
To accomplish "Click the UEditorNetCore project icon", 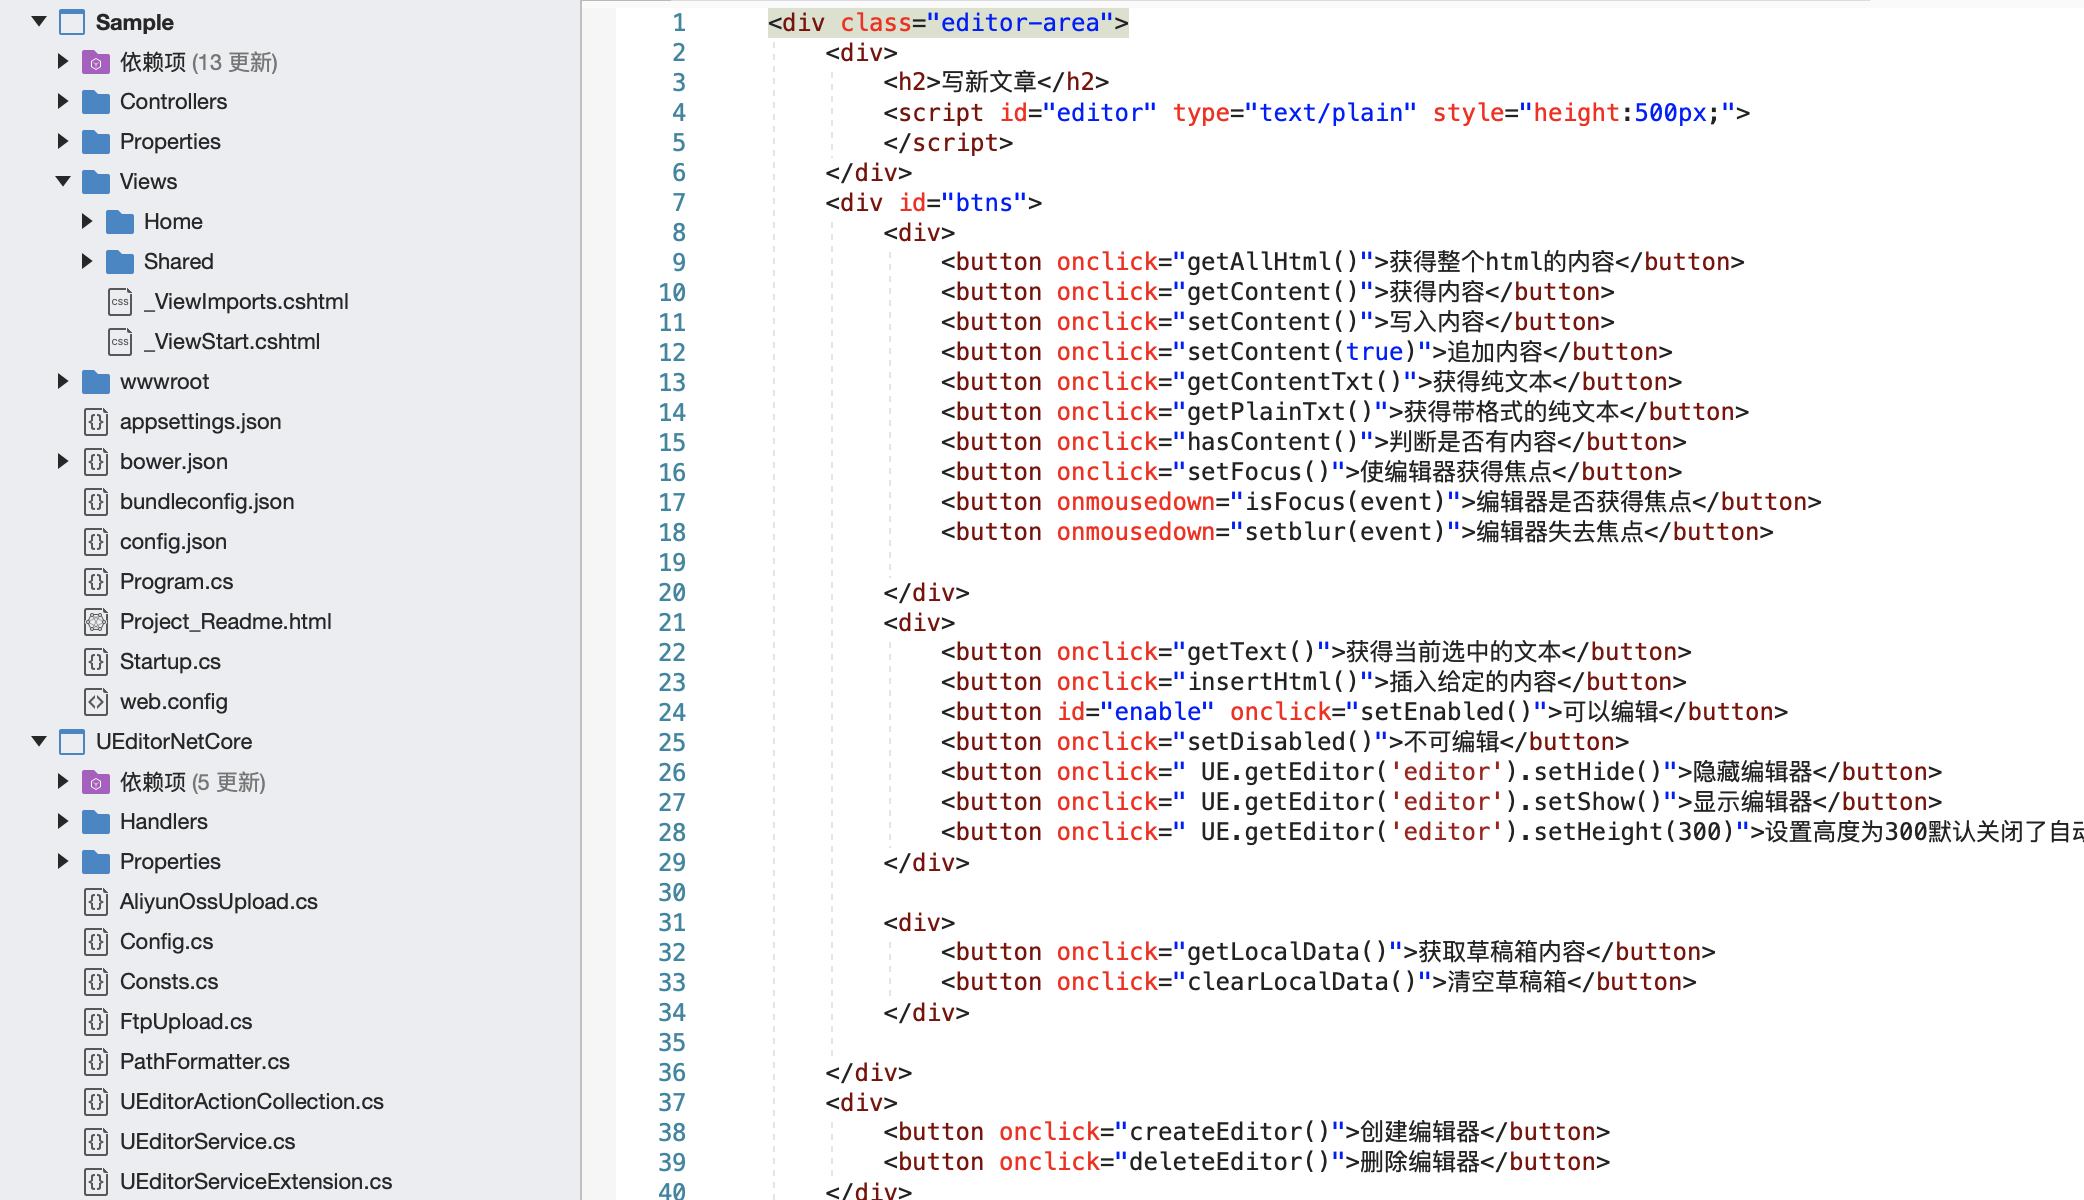I will [x=72, y=742].
